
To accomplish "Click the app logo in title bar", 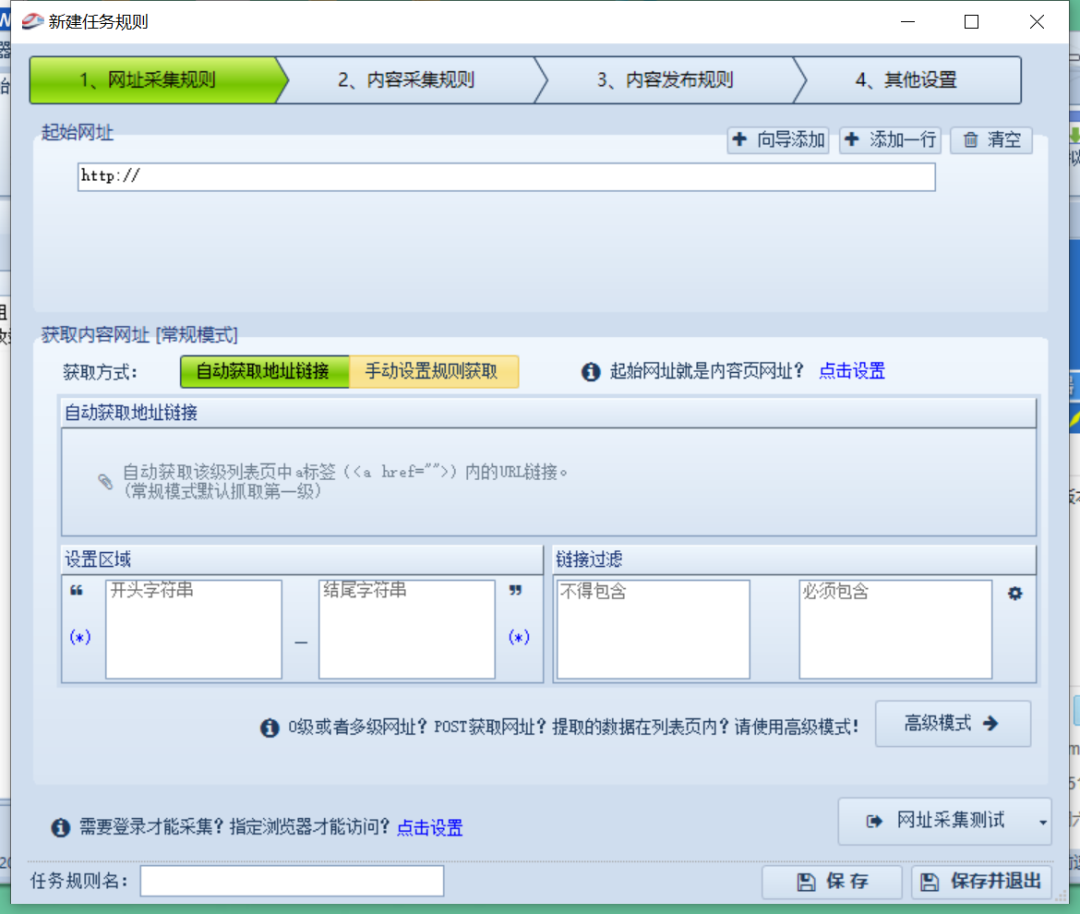I will point(32,21).
